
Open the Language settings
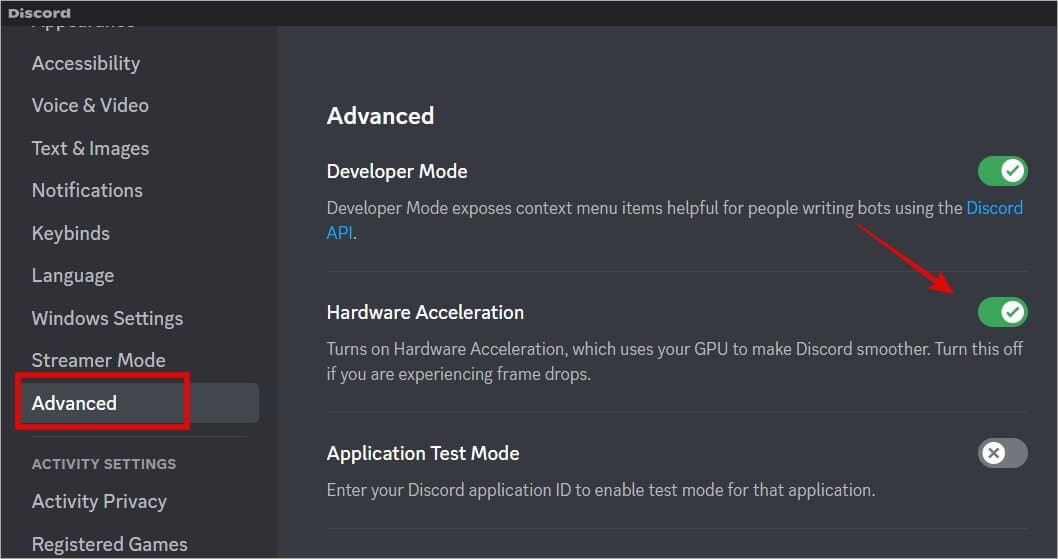point(73,276)
